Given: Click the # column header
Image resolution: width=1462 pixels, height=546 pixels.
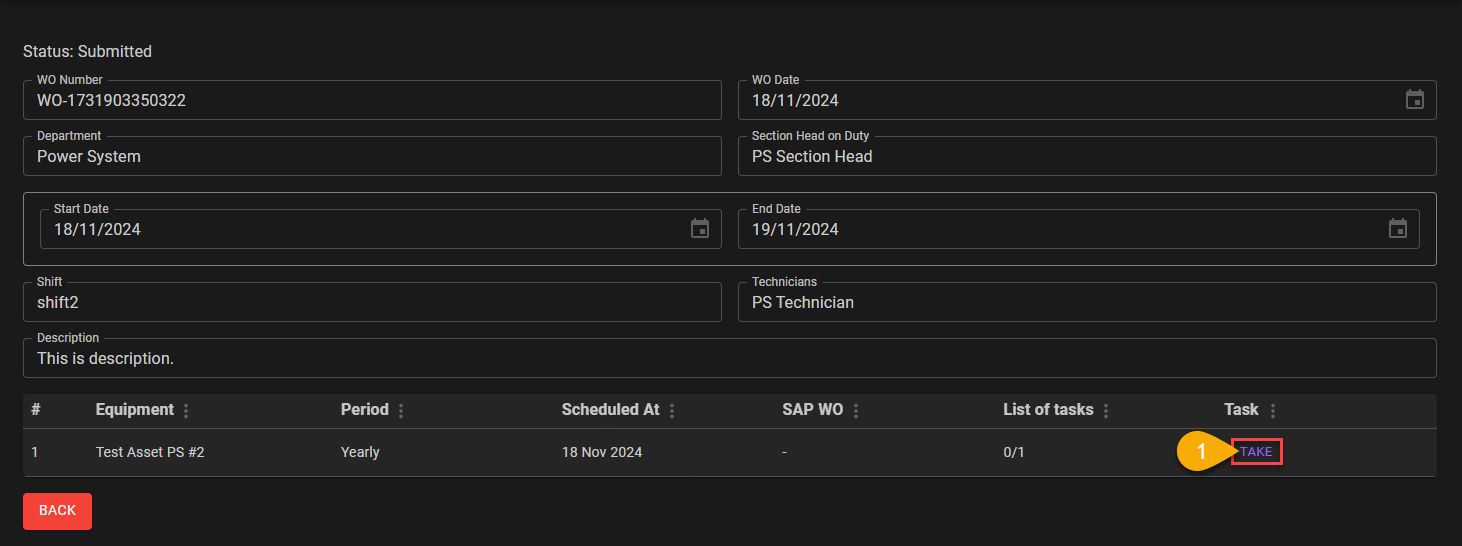Looking at the screenshot, I should coord(35,410).
